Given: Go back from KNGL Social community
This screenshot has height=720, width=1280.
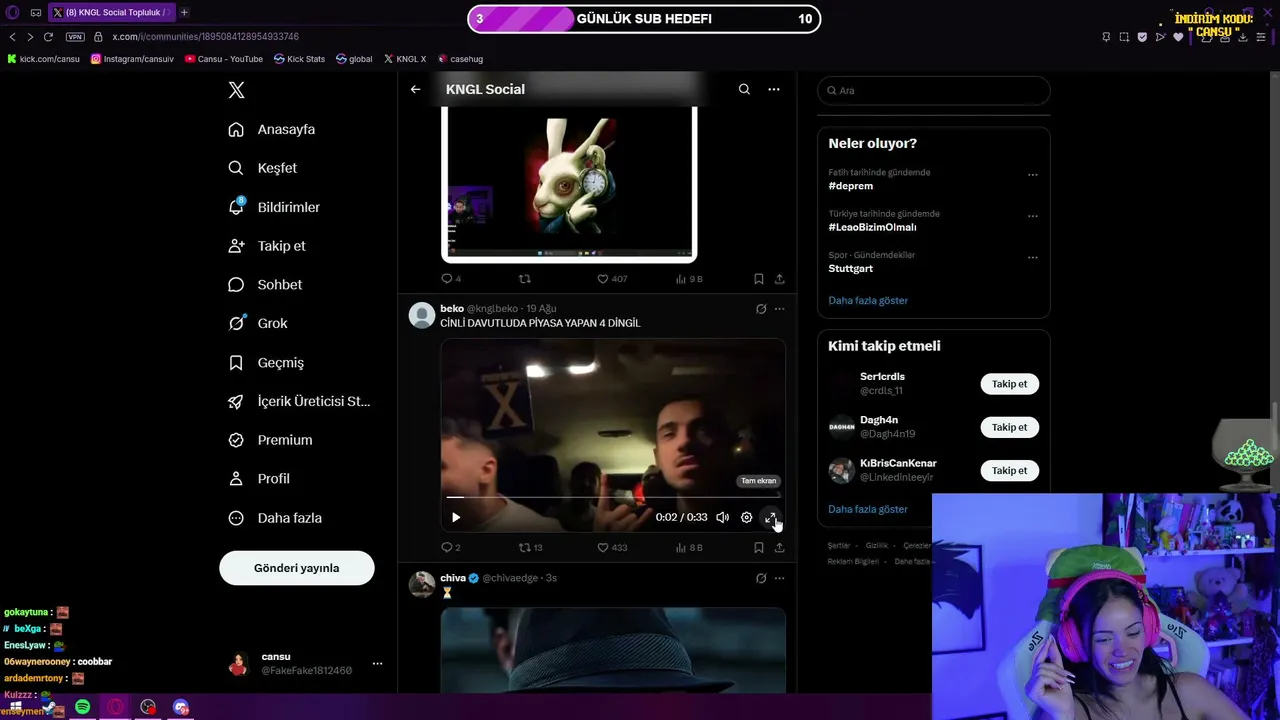Looking at the screenshot, I should [416, 89].
